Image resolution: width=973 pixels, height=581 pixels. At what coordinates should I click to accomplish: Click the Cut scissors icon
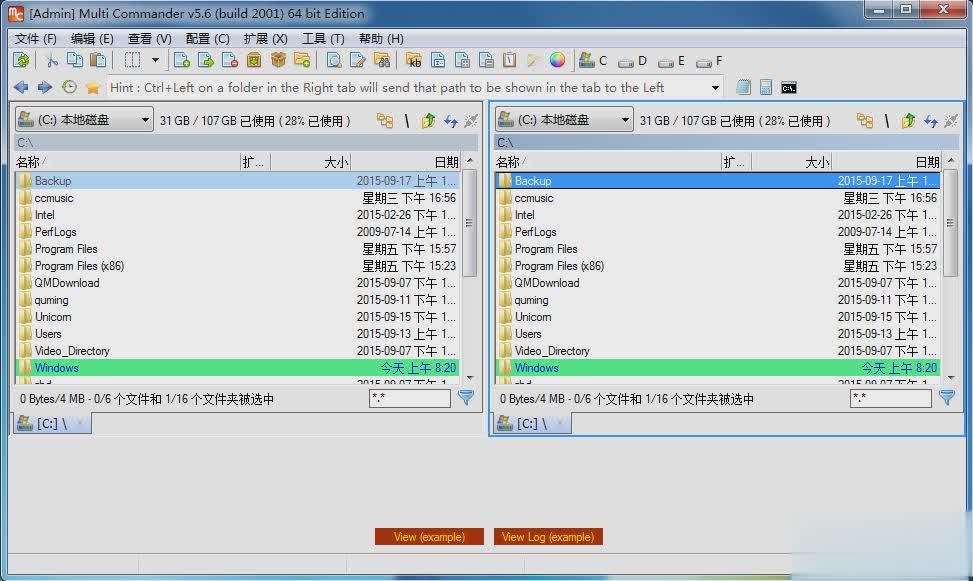(52, 60)
